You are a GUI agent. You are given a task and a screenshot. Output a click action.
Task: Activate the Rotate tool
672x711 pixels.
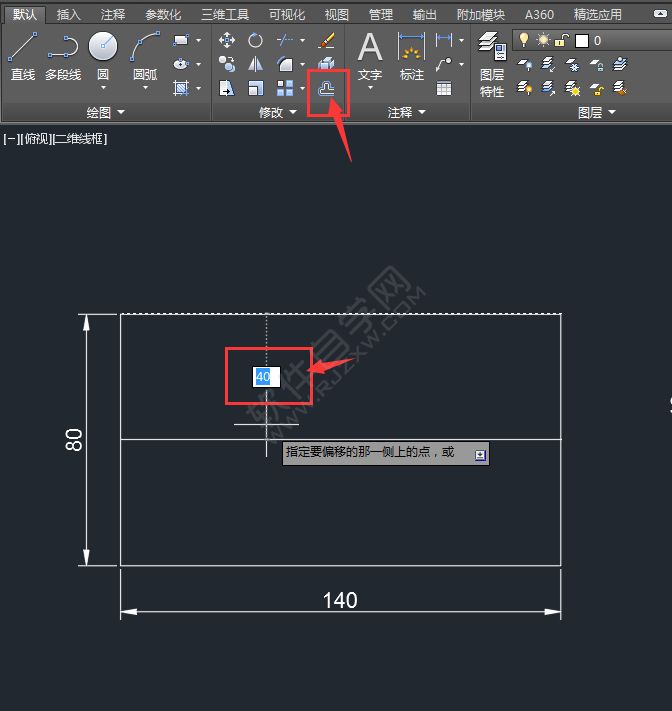coord(255,40)
